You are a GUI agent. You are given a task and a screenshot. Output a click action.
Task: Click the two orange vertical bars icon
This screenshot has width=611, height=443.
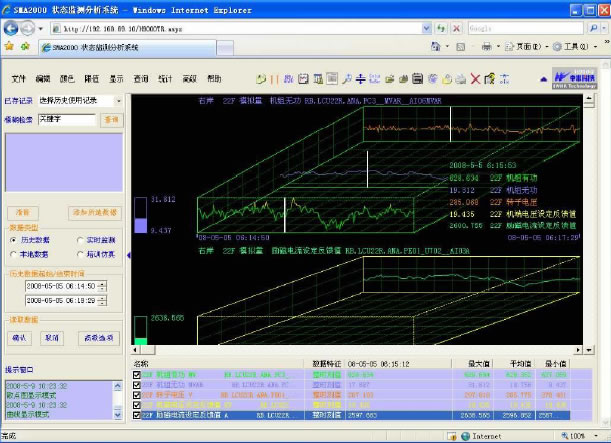[274, 79]
